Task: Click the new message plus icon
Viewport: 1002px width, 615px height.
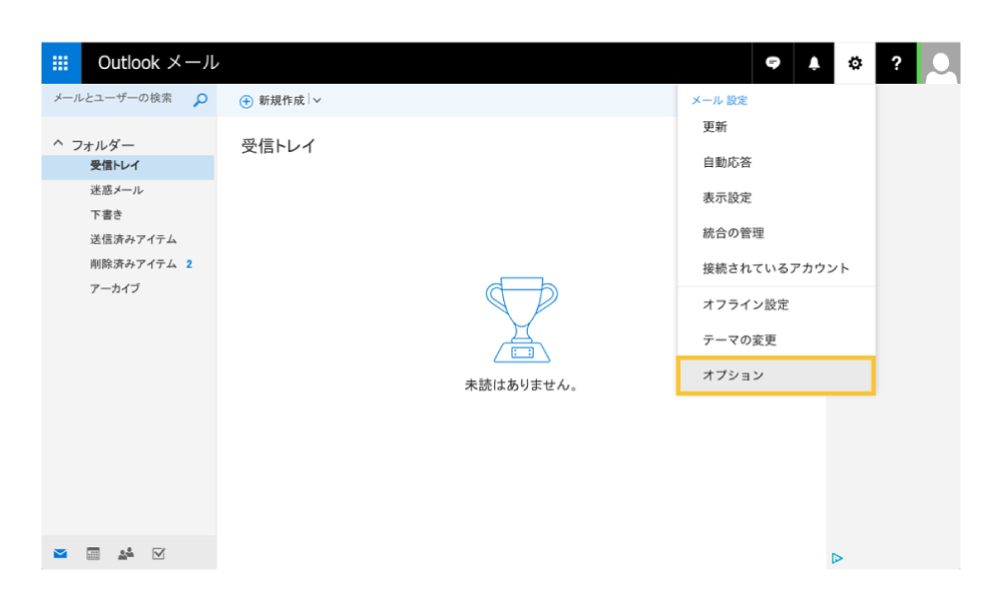Action: point(246,101)
